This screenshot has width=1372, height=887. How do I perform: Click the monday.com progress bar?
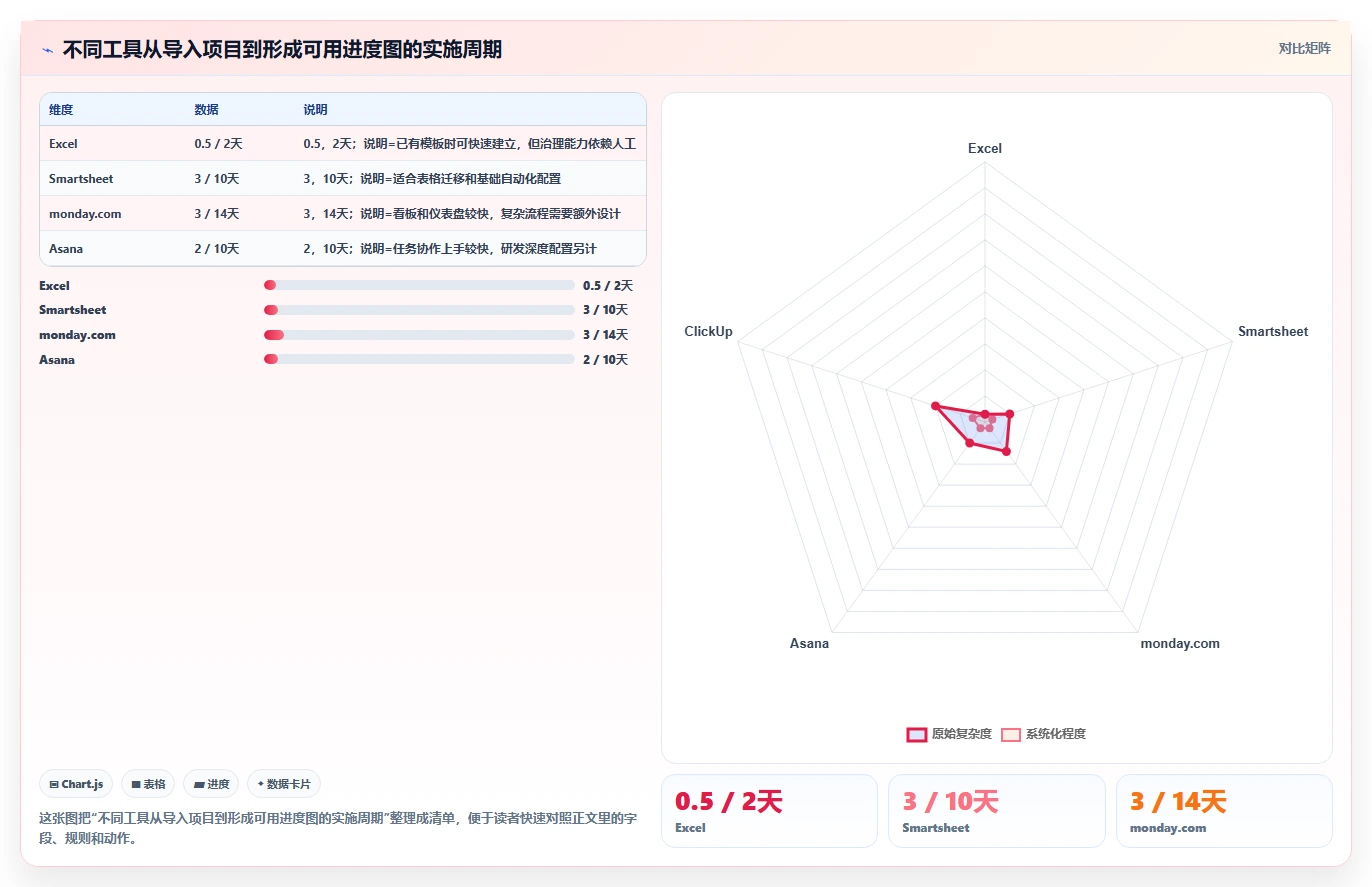coord(419,335)
